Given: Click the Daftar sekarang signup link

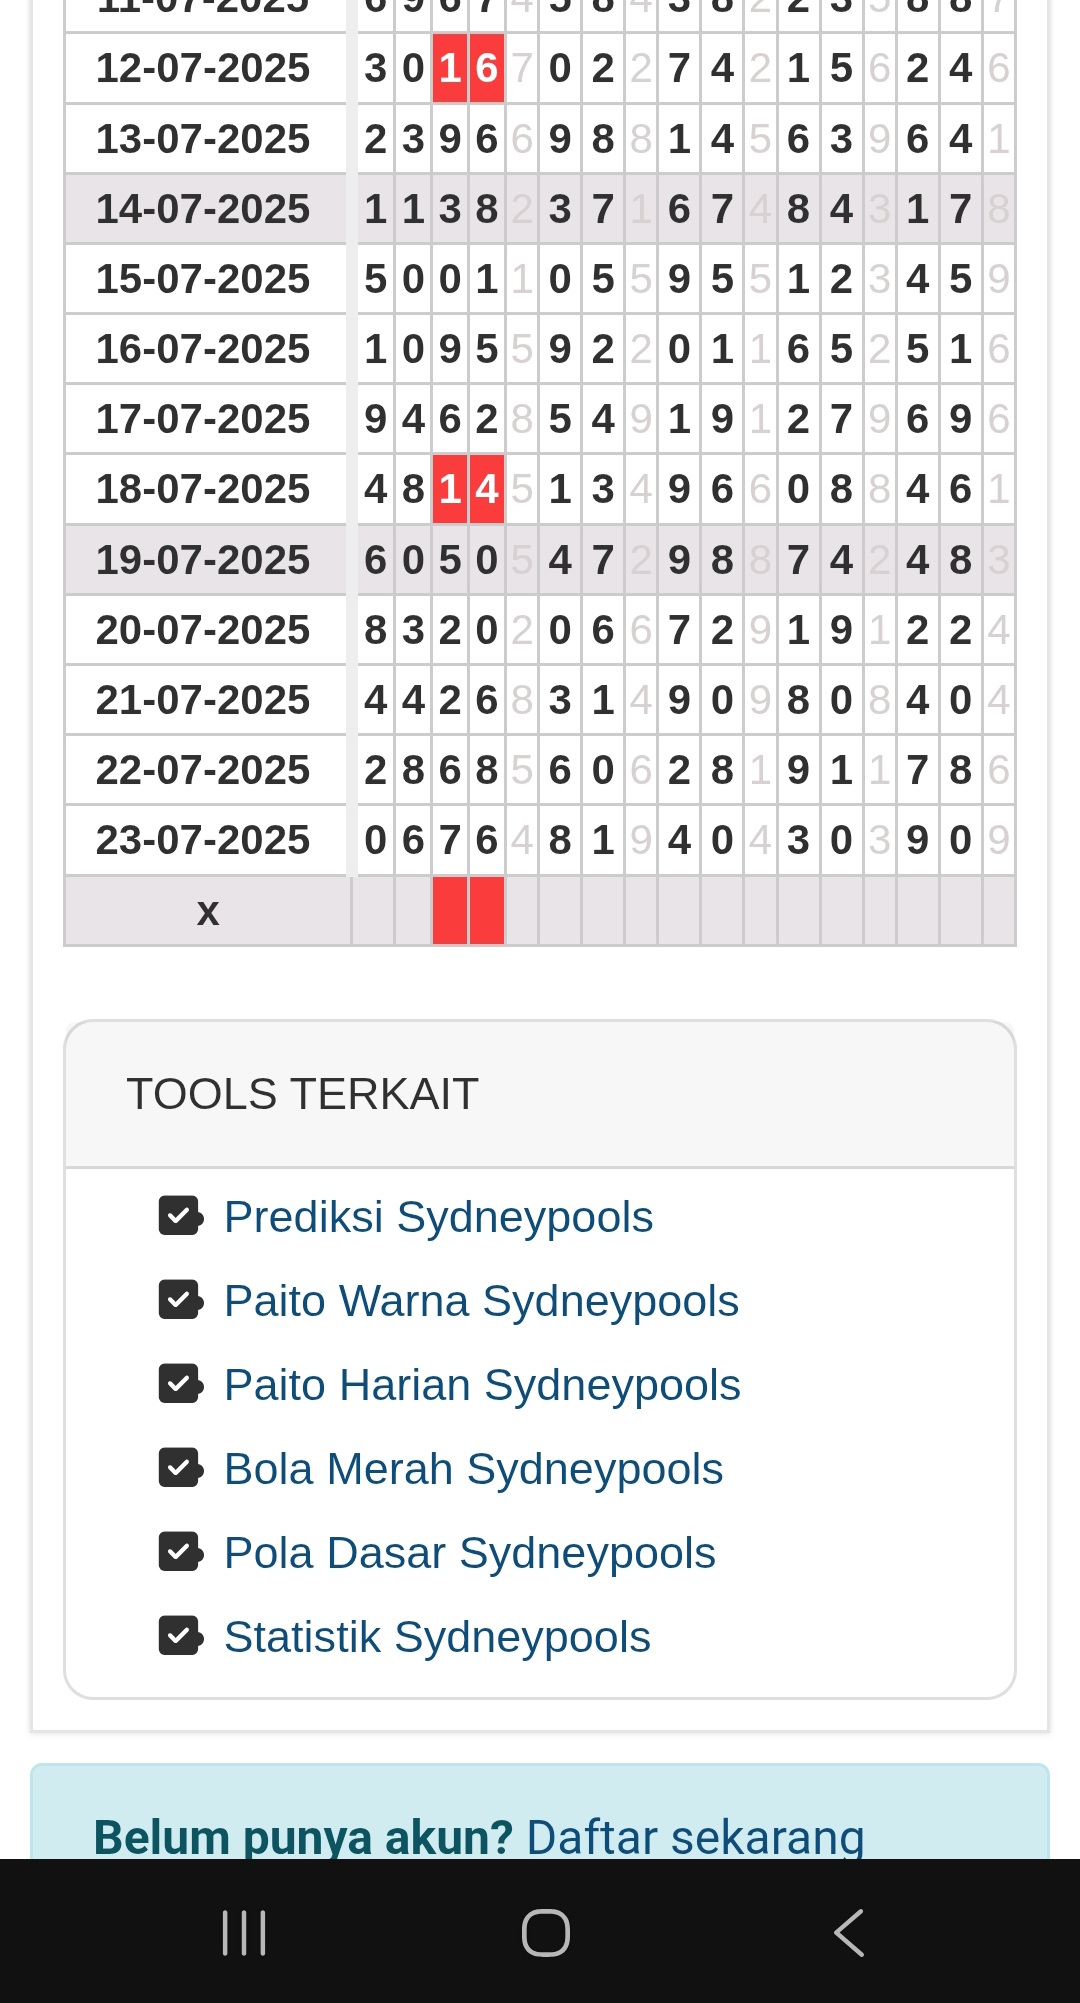Looking at the screenshot, I should 695,1836.
